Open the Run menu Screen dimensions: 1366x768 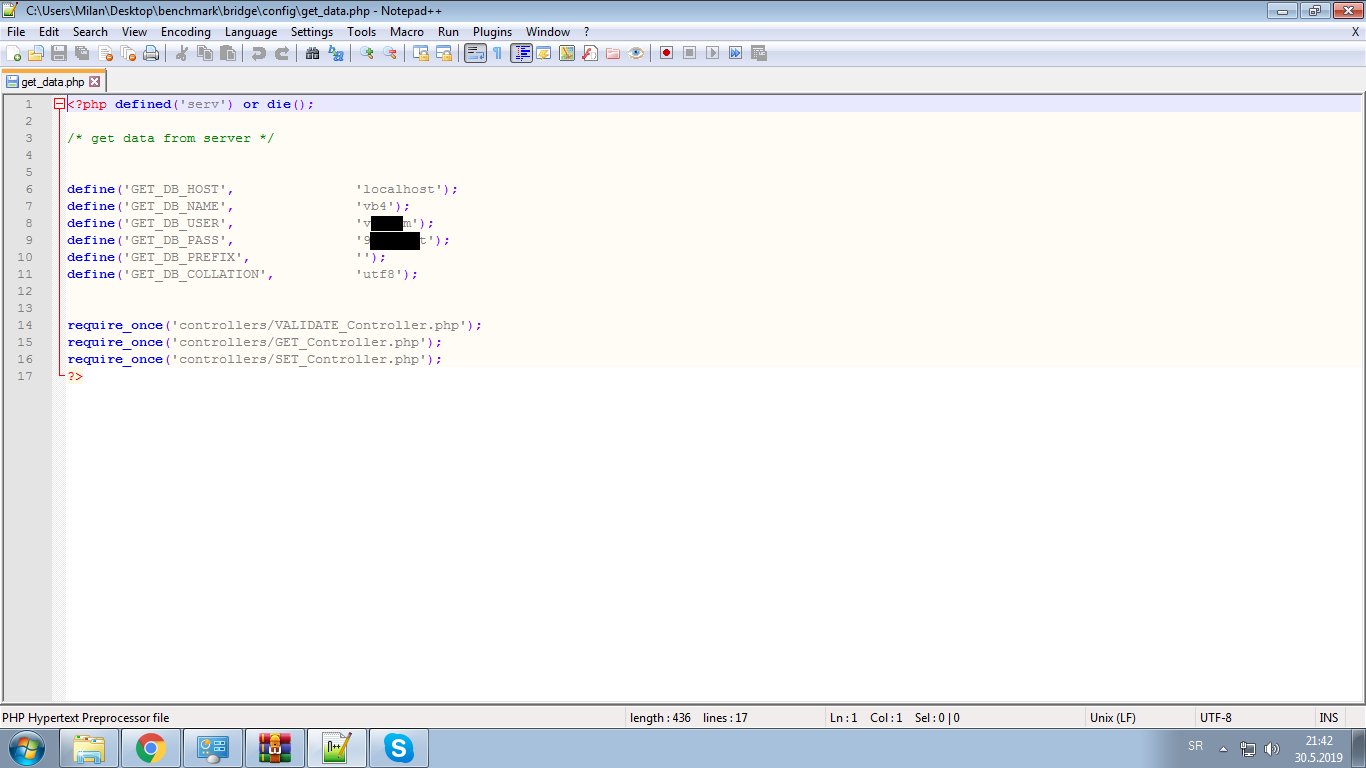coord(449,32)
